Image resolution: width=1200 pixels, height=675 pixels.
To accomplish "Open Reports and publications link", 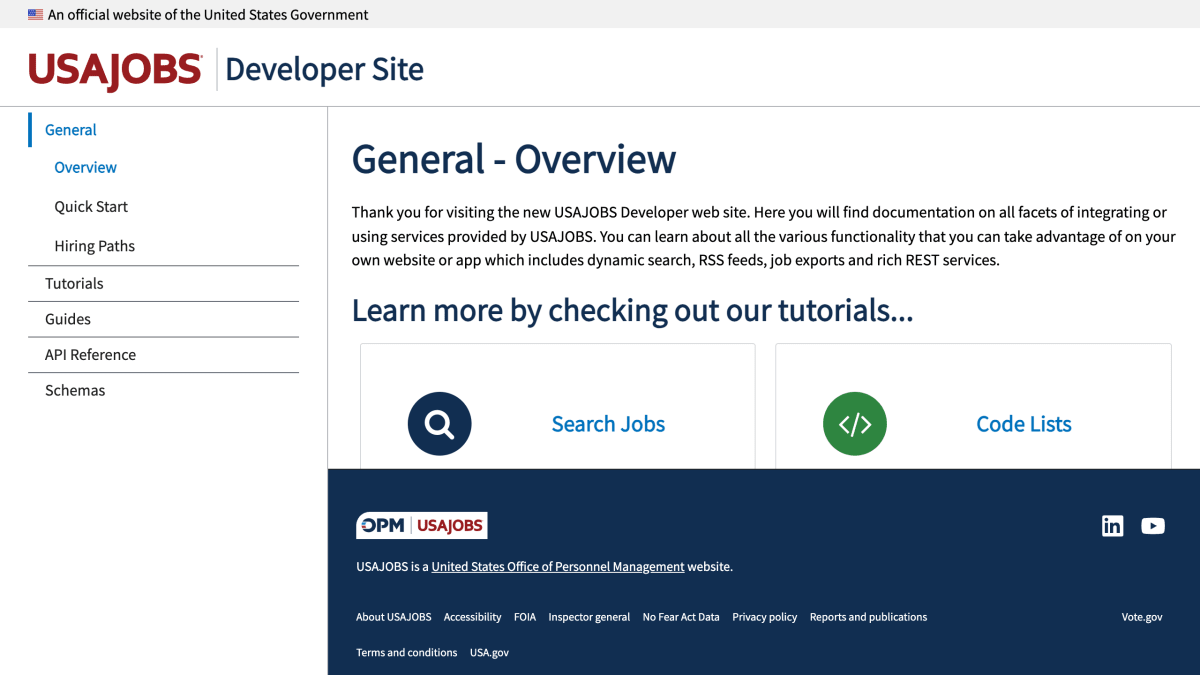I will 868,617.
